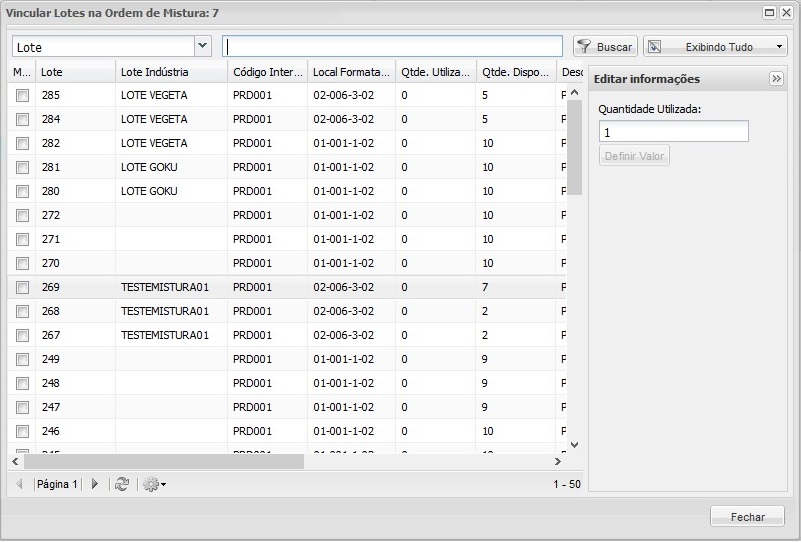Go to the previous page arrow

(19, 484)
